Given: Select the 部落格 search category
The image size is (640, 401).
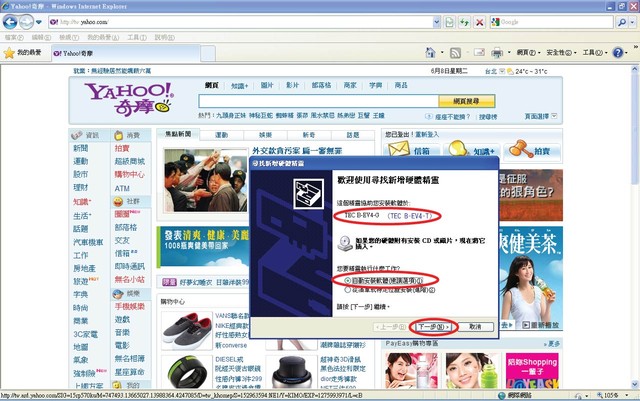Looking at the screenshot, I should click(x=321, y=85).
